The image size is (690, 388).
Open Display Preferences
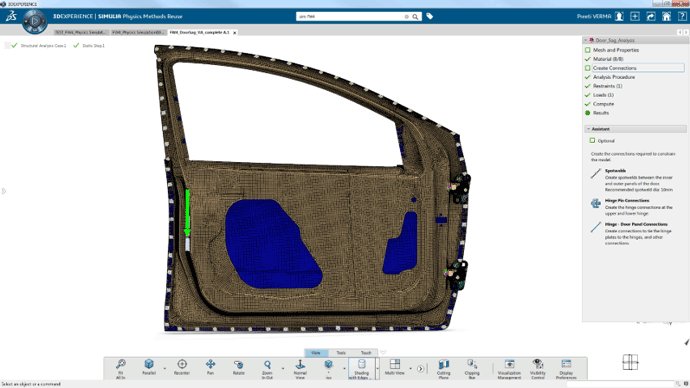coord(566,369)
